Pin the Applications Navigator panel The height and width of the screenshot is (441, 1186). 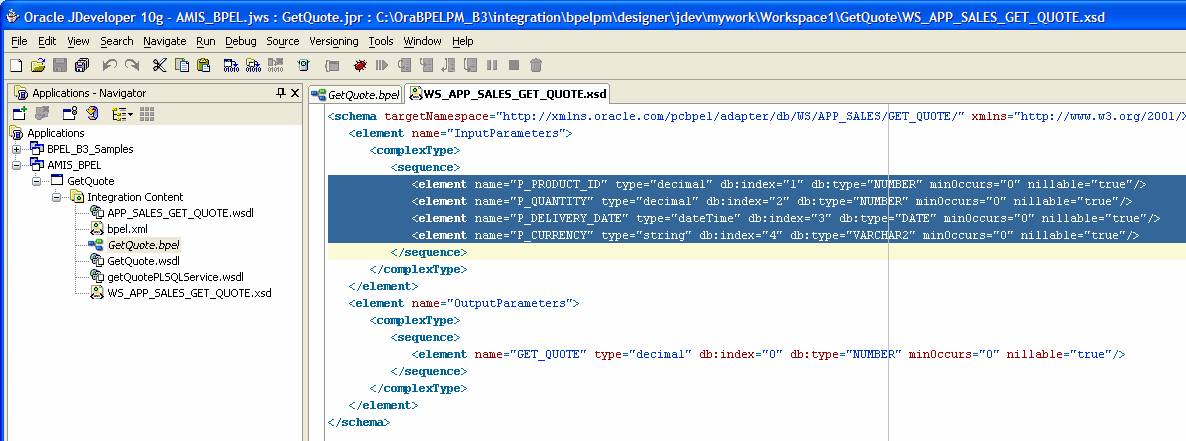pos(281,93)
